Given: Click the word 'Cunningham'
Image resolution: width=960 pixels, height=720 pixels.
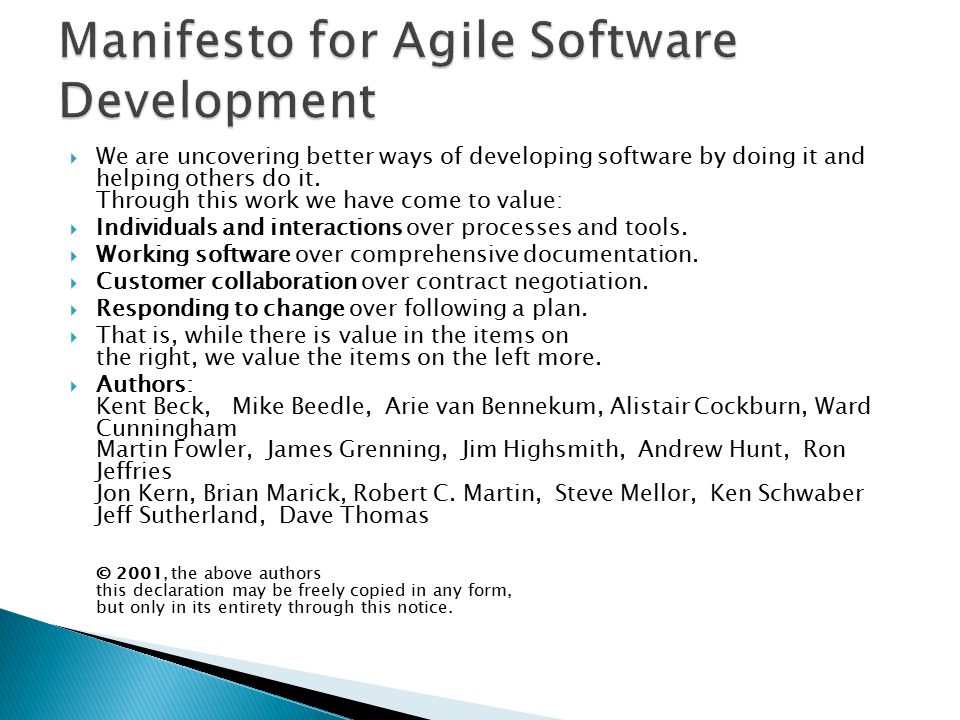Looking at the screenshot, I should [167, 428].
